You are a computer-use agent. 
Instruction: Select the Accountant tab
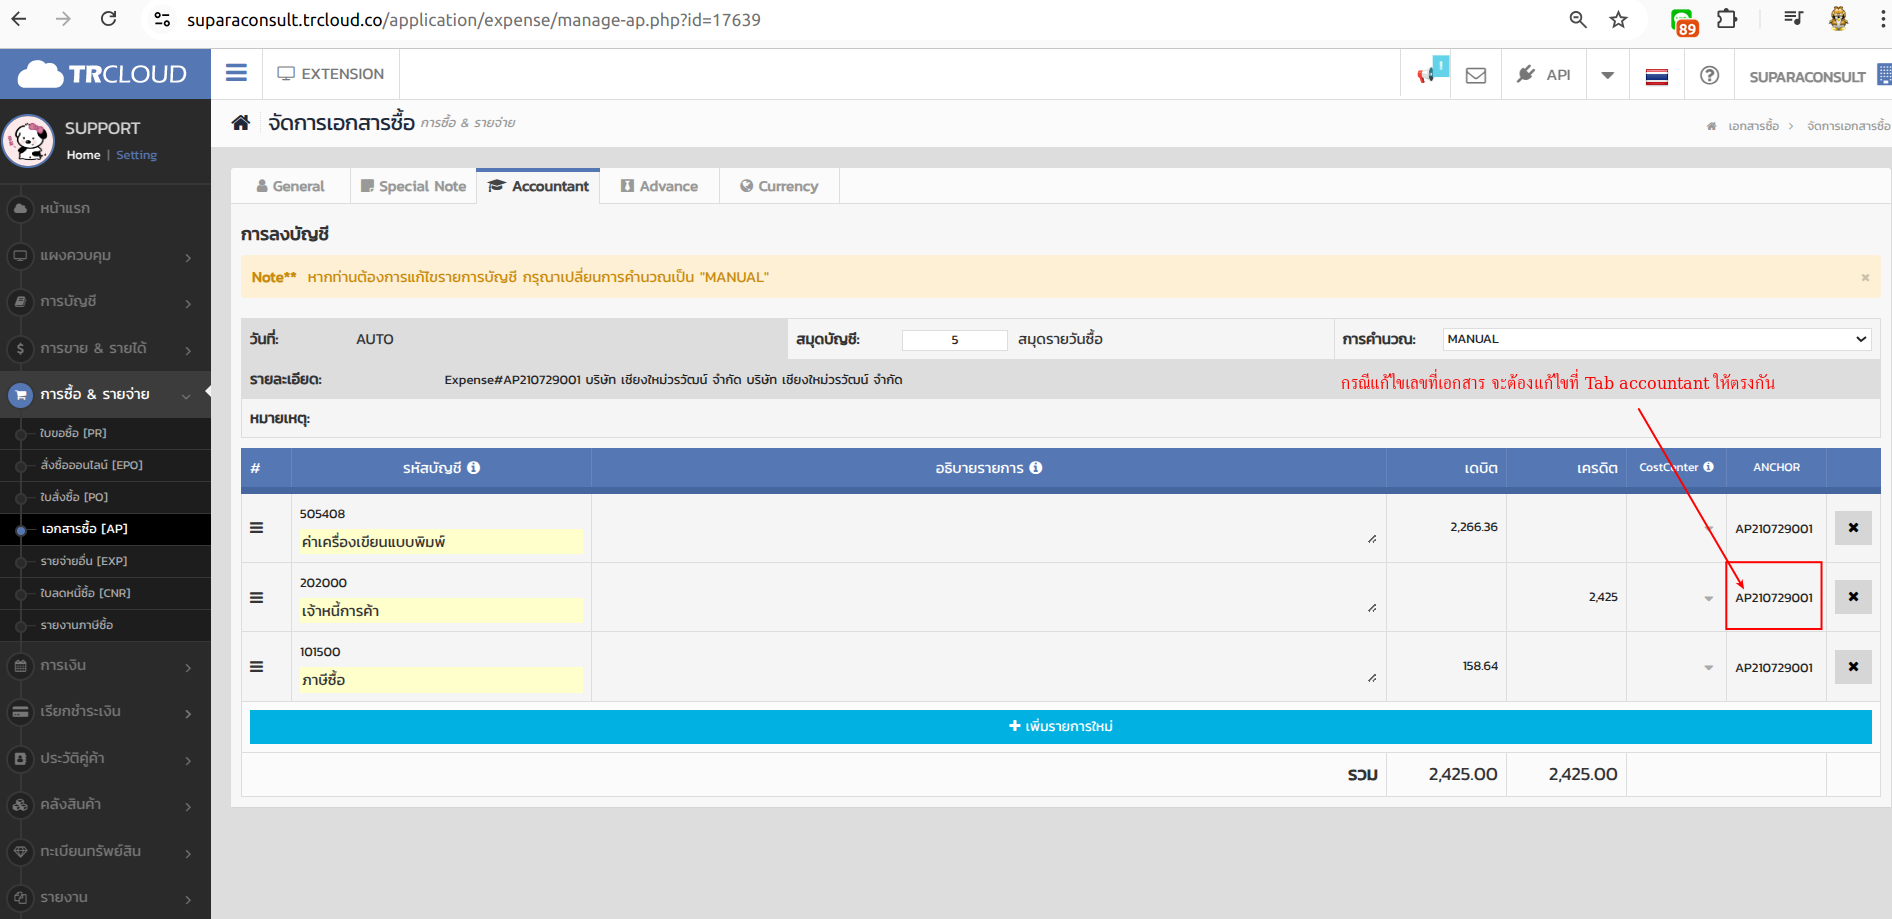(538, 186)
